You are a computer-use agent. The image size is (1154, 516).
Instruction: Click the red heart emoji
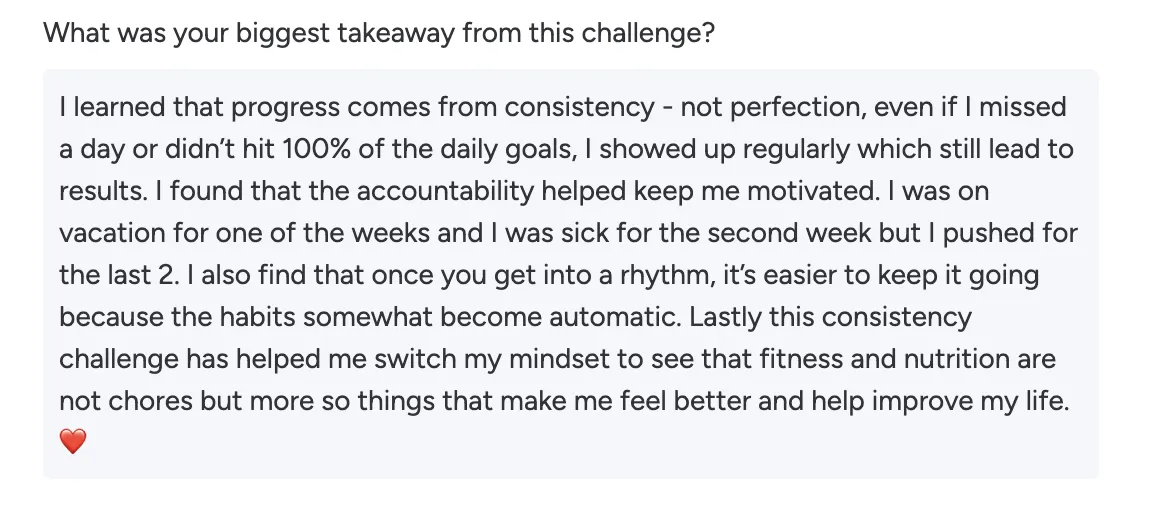tap(74, 441)
